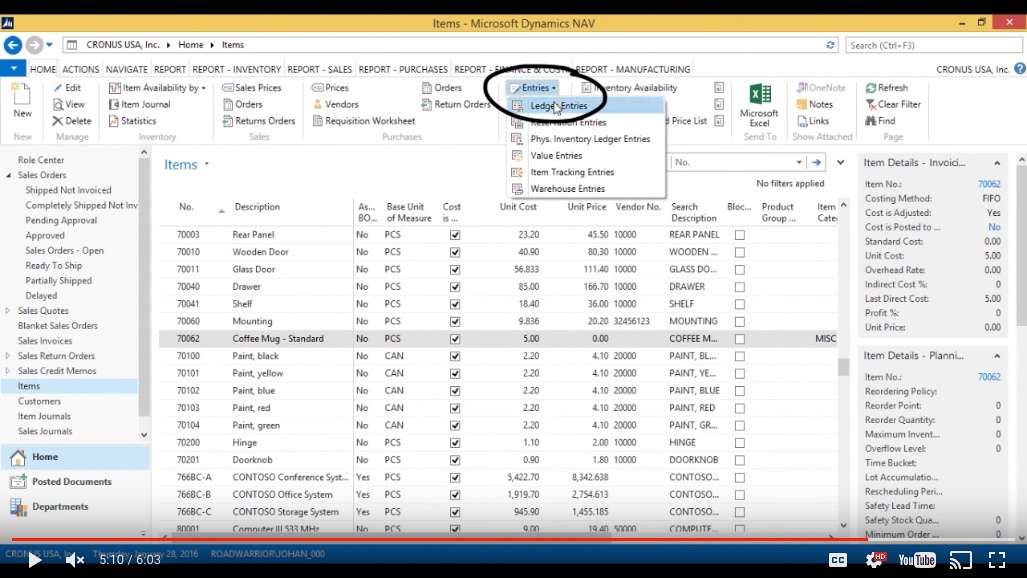
Task: Refresh the items page
Action: (886, 87)
